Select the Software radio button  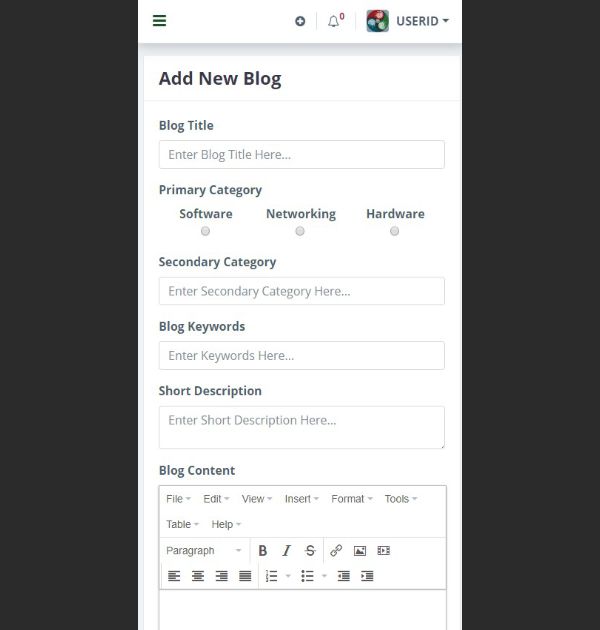tap(205, 231)
